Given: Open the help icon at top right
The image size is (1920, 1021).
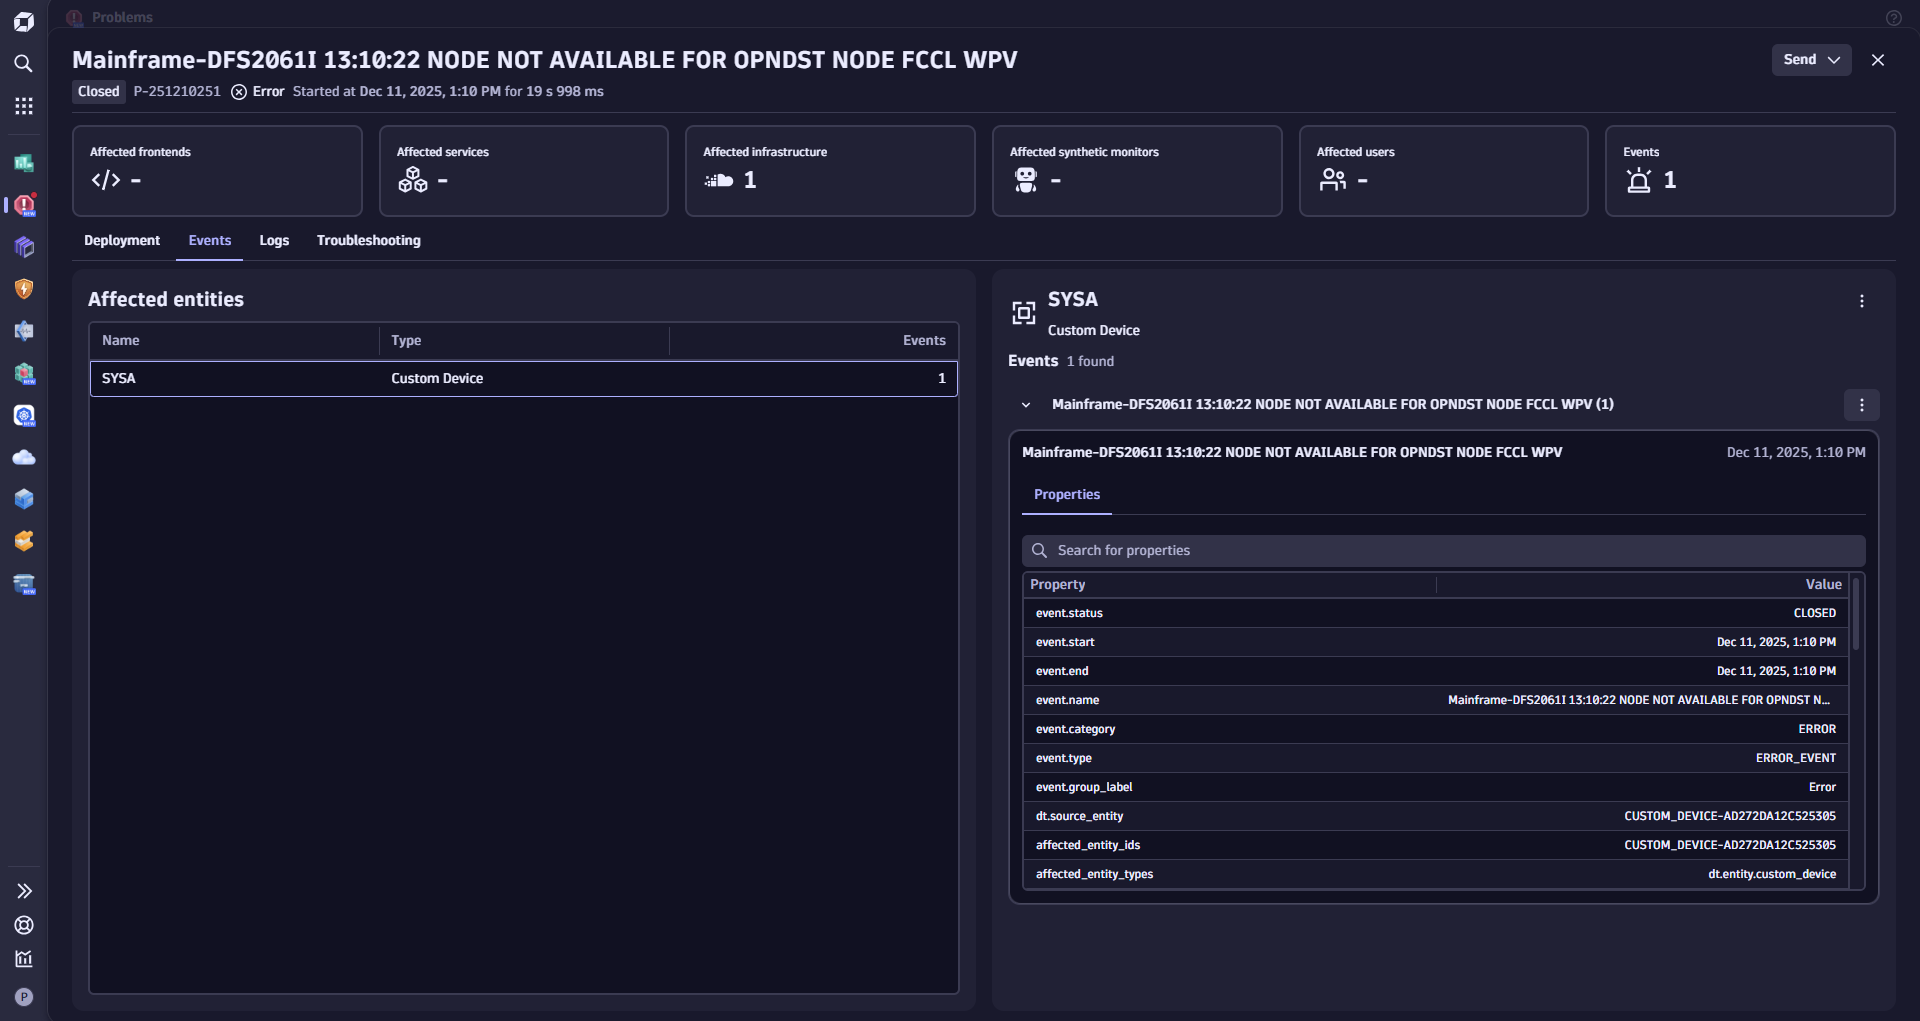Looking at the screenshot, I should click(1893, 17).
